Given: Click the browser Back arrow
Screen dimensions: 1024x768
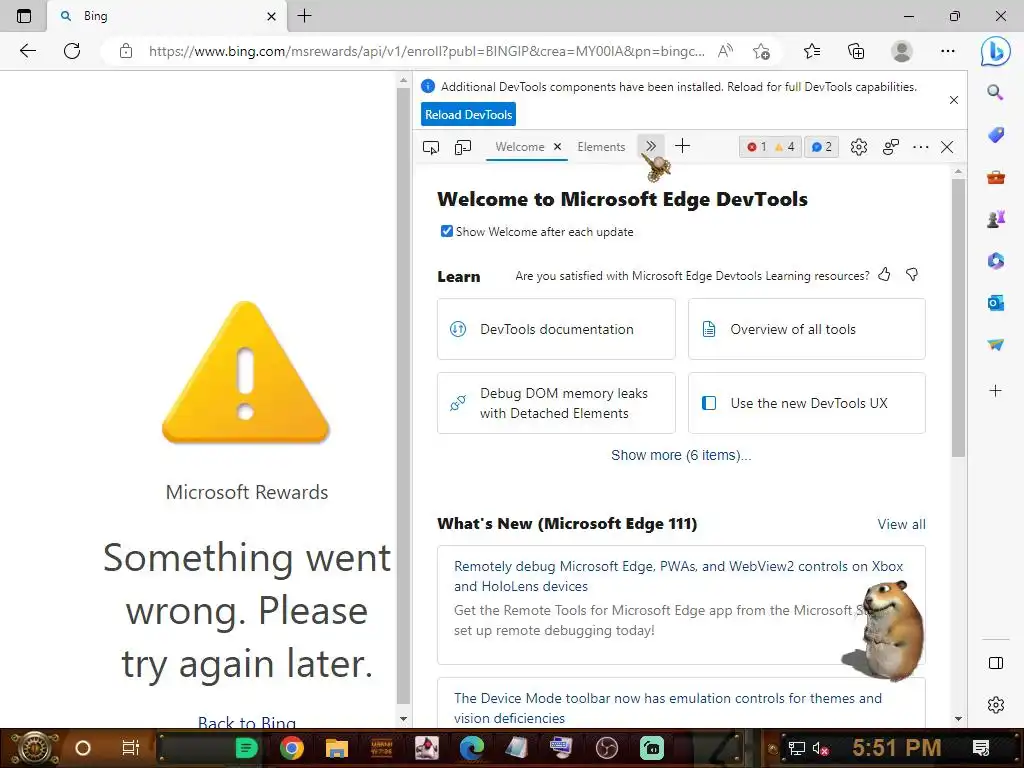Looking at the screenshot, I should pyautogui.click(x=27, y=51).
